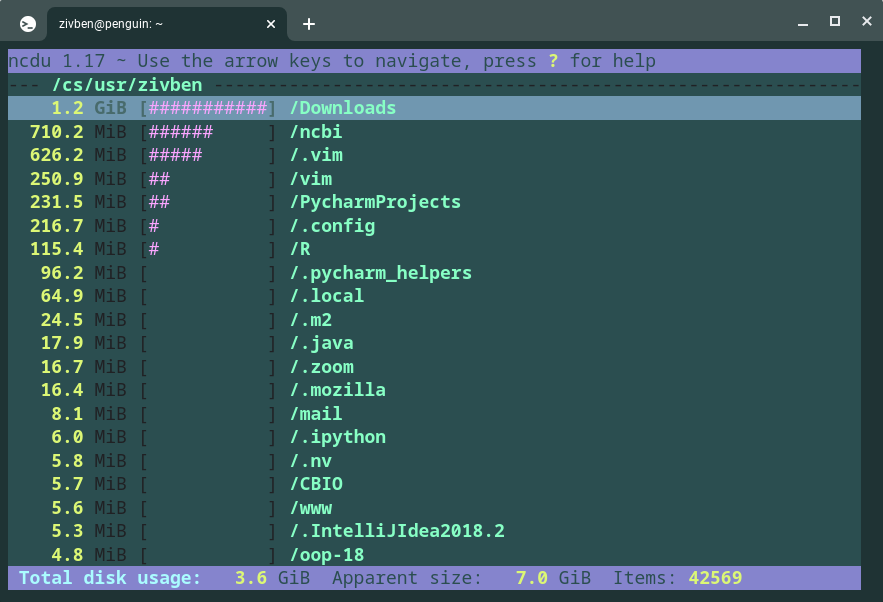Click the terminal app icon in title bar
This screenshot has width=883, height=602.
[28, 24]
